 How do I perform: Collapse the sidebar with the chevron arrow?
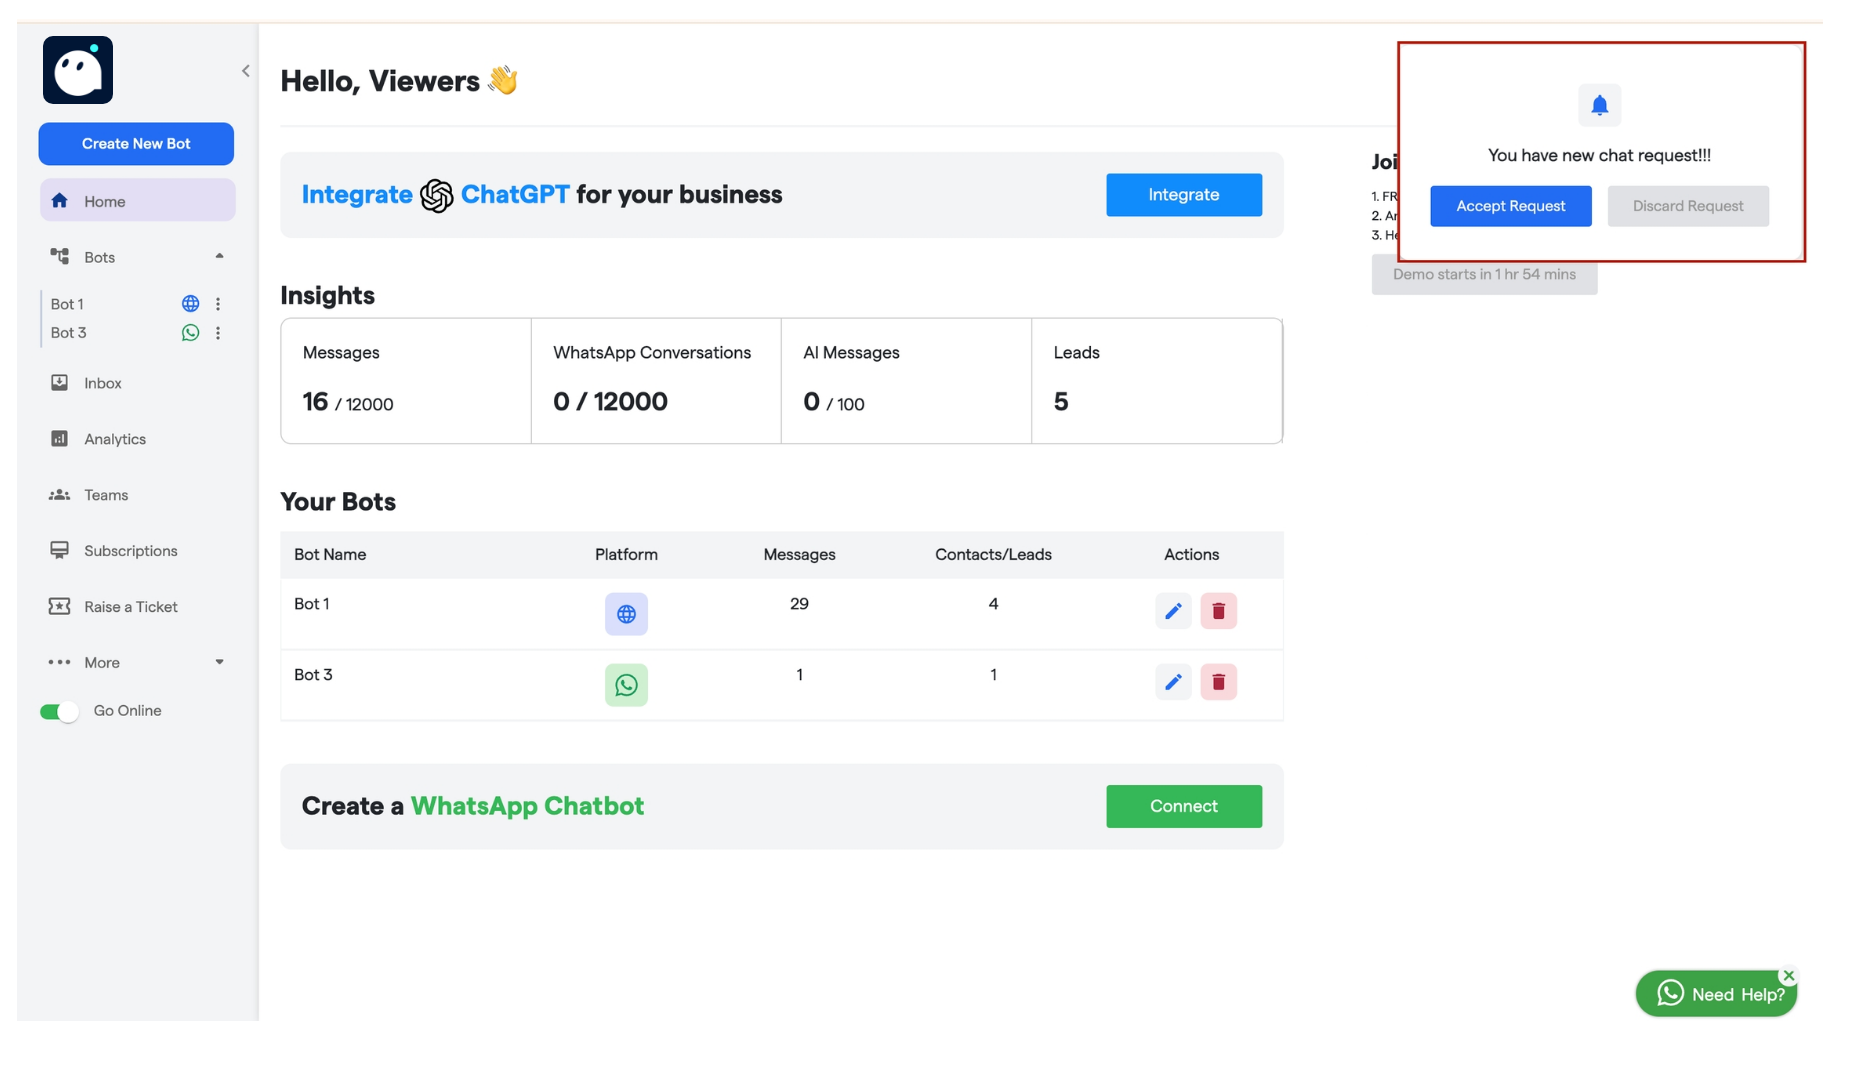(x=246, y=71)
